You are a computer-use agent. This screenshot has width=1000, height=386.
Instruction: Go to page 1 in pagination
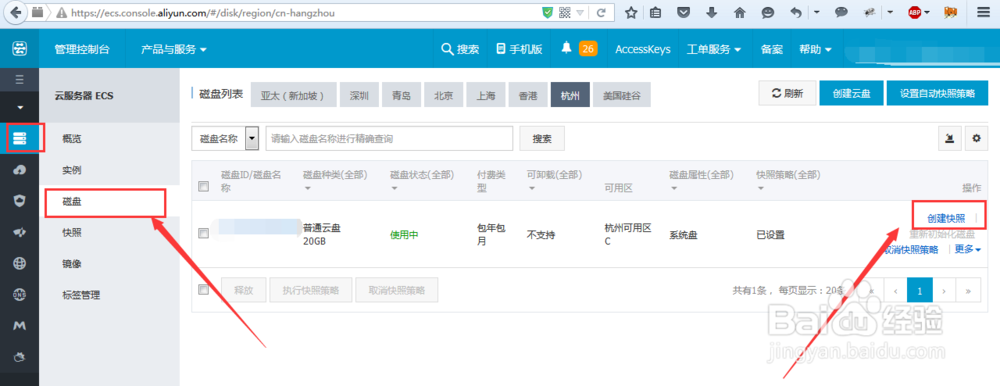pyautogui.click(x=920, y=290)
